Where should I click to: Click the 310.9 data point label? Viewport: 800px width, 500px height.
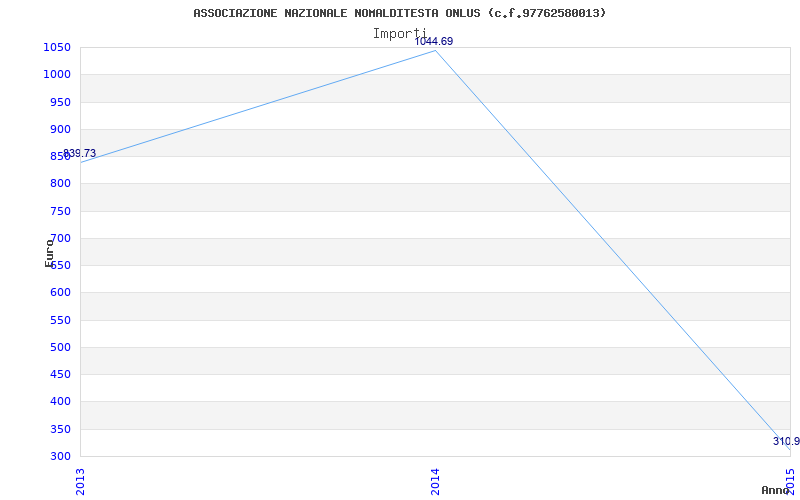point(786,441)
